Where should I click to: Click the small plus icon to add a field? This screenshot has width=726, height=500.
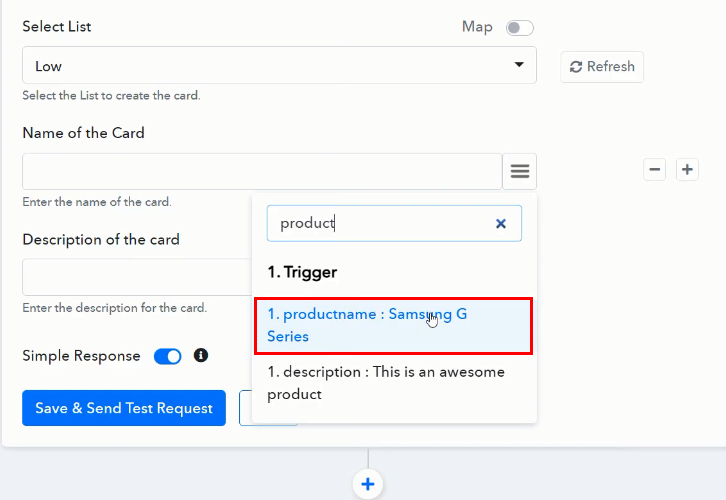[687, 169]
